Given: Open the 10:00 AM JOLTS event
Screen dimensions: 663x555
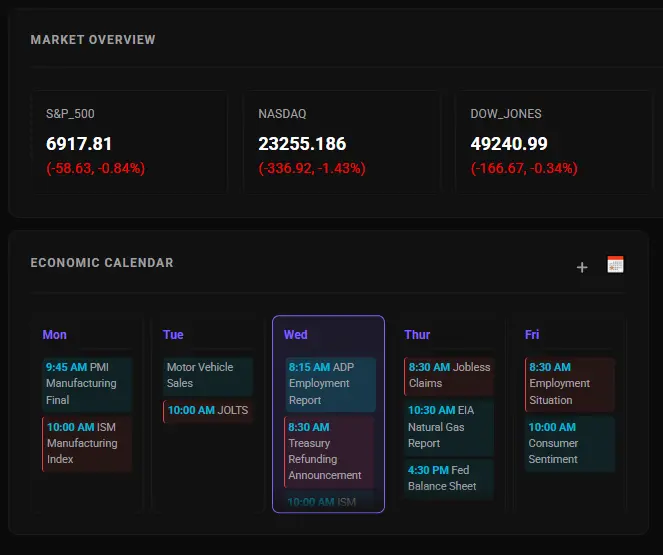Looking at the screenshot, I should [208, 411].
